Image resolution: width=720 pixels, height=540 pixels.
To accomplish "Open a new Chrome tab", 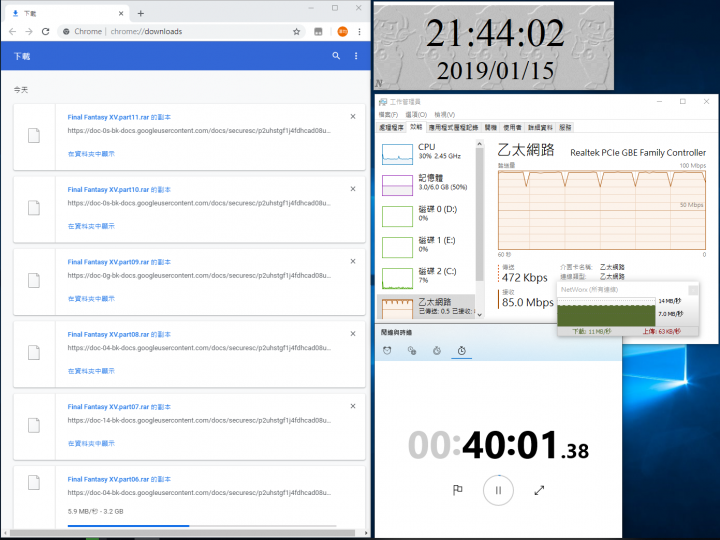I will [141, 14].
